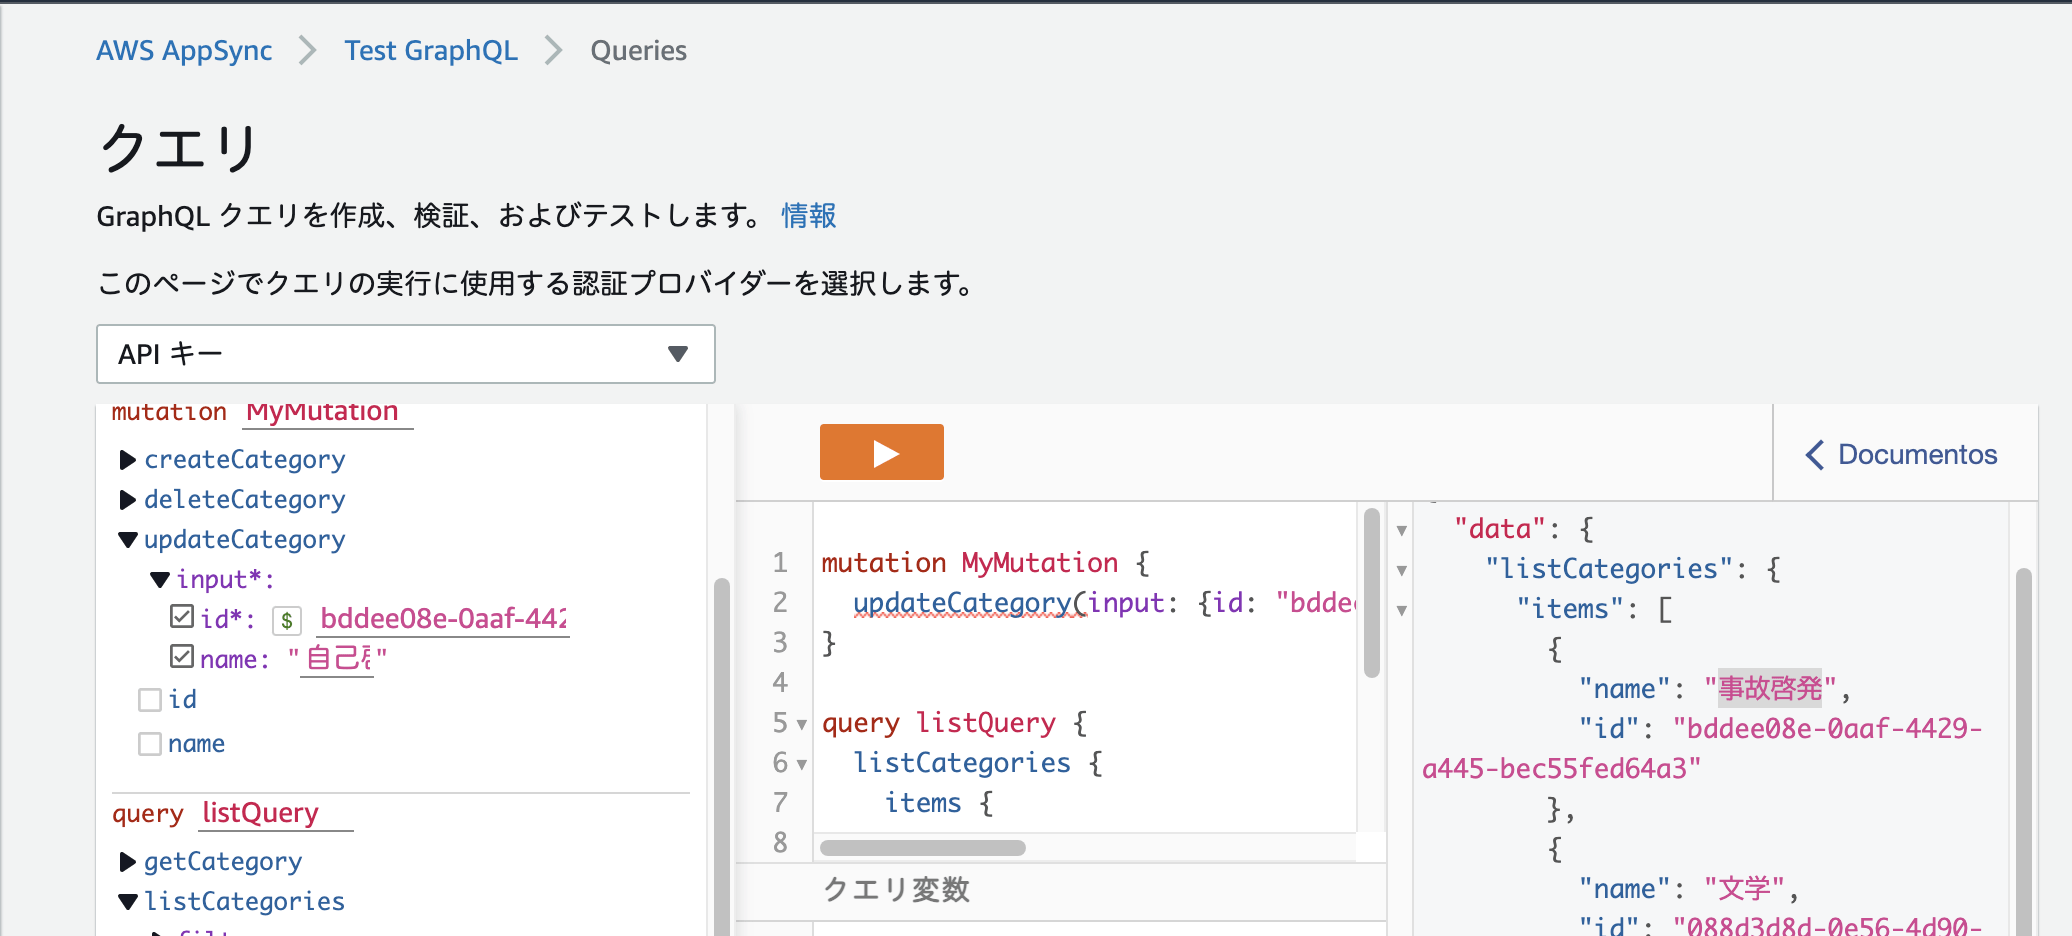2072x936 pixels.
Task: Click the listCategories label in explorer
Action: [x=245, y=902]
